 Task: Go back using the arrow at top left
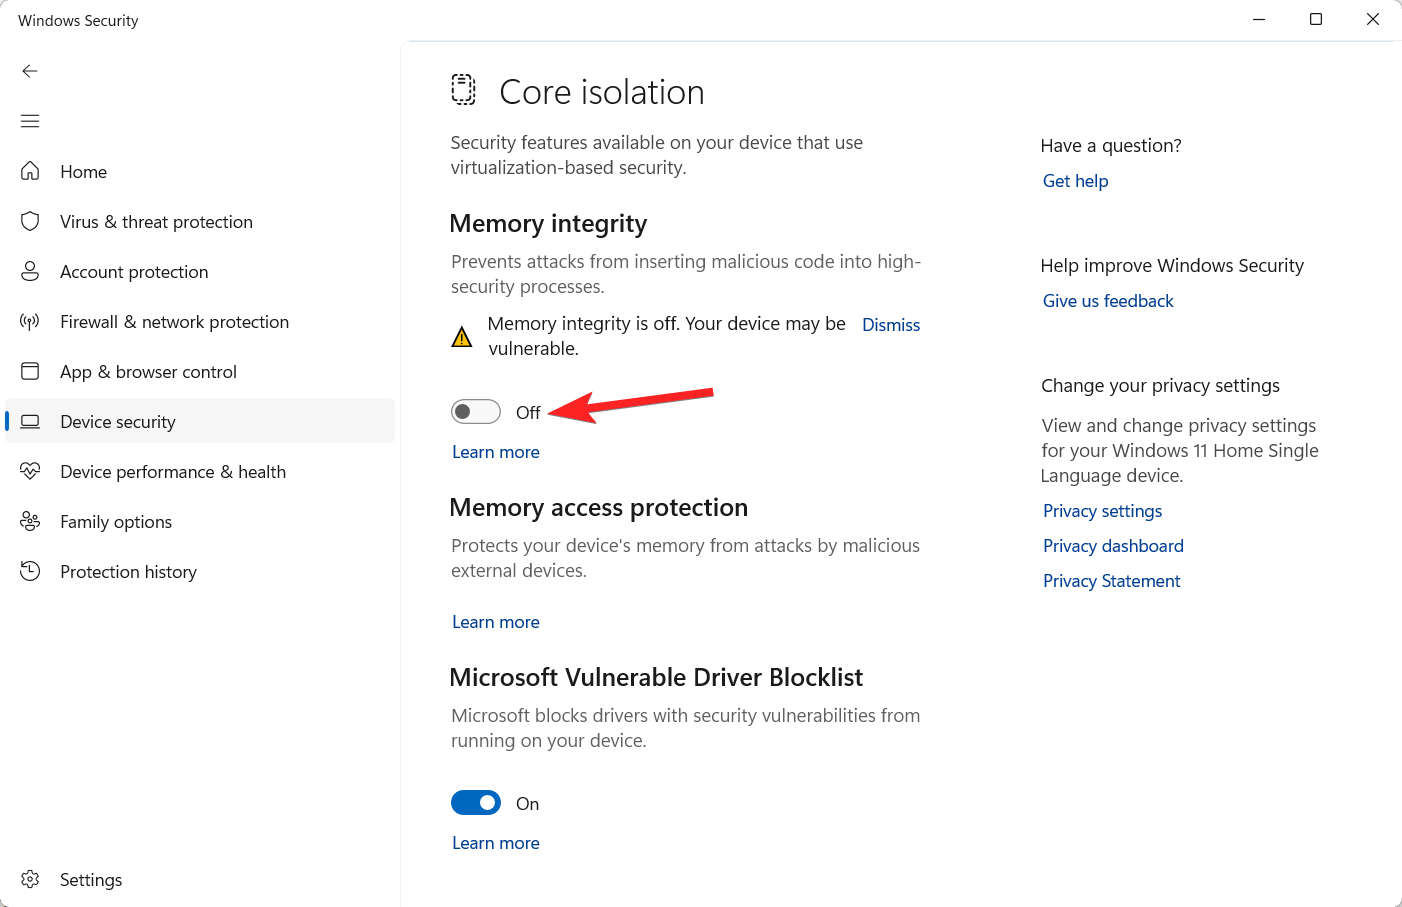pyautogui.click(x=30, y=71)
